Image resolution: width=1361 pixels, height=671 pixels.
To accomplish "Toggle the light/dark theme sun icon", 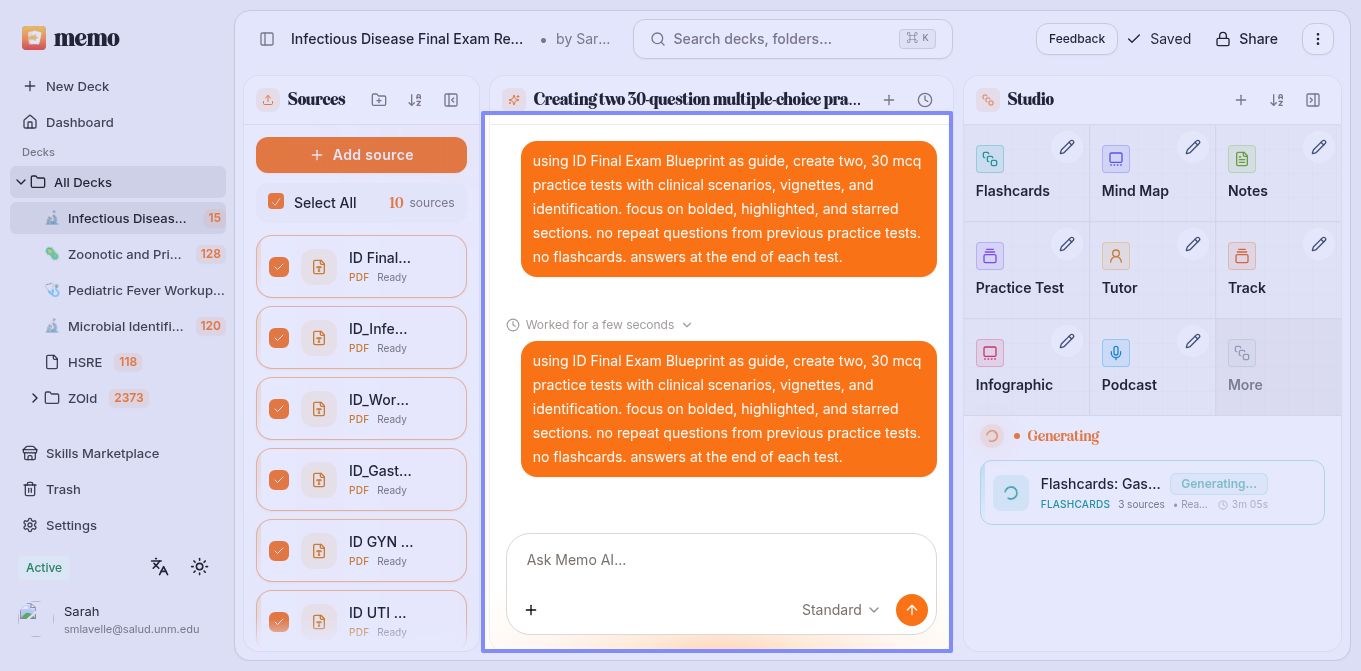I will (199, 567).
